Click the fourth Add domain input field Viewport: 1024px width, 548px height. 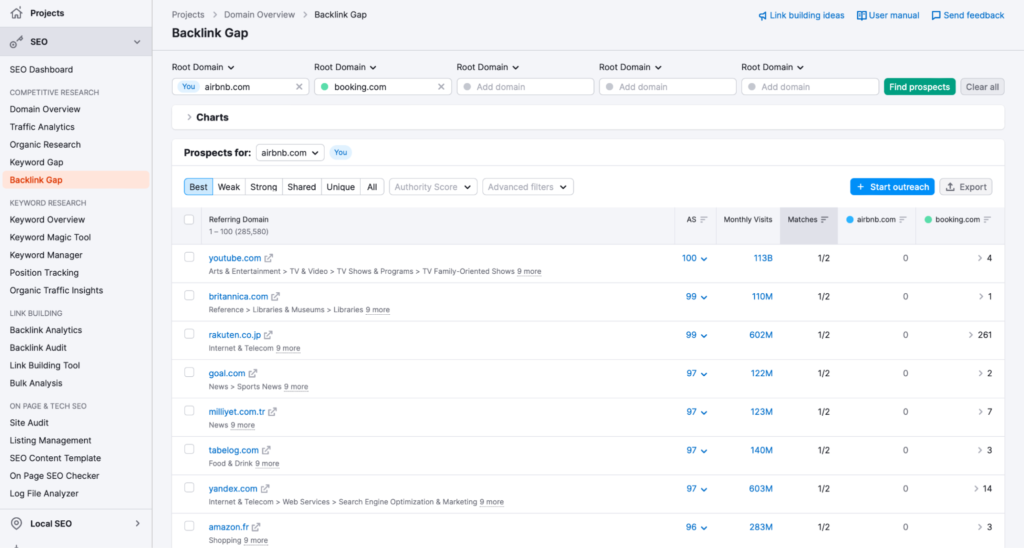(667, 87)
